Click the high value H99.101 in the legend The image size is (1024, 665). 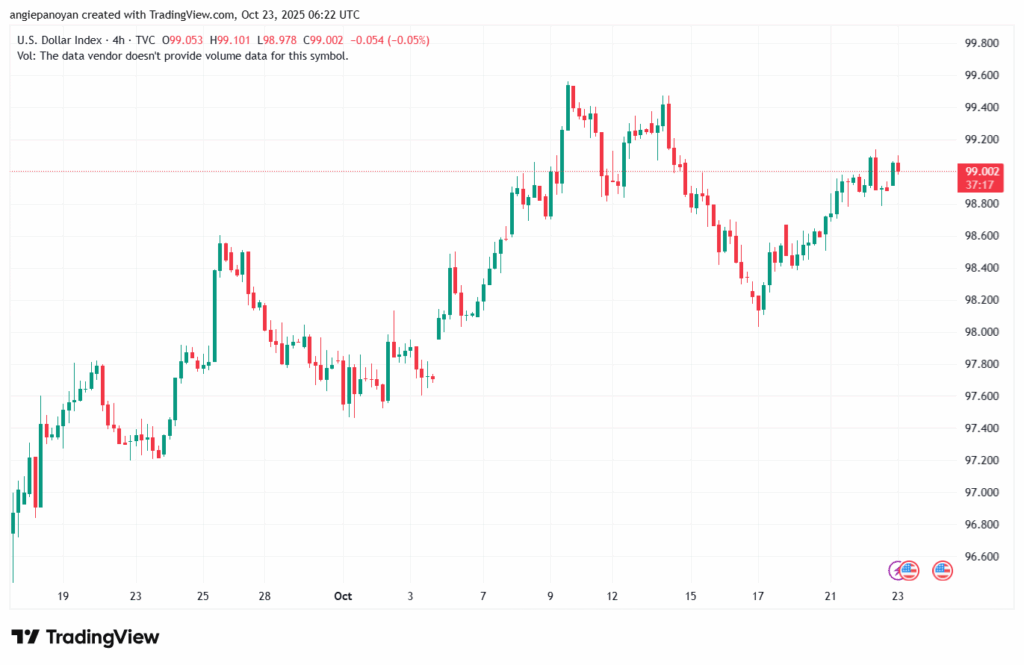coord(232,40)
